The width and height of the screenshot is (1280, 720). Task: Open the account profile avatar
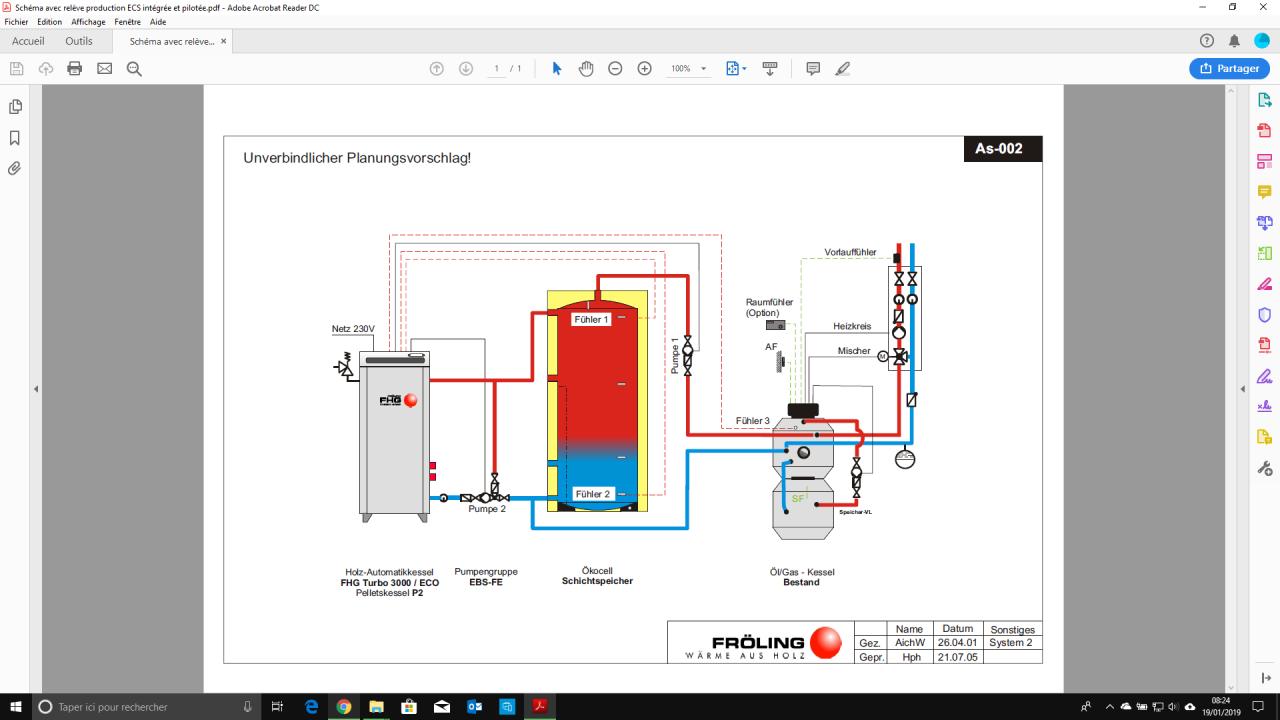[x=1262, y=41]
